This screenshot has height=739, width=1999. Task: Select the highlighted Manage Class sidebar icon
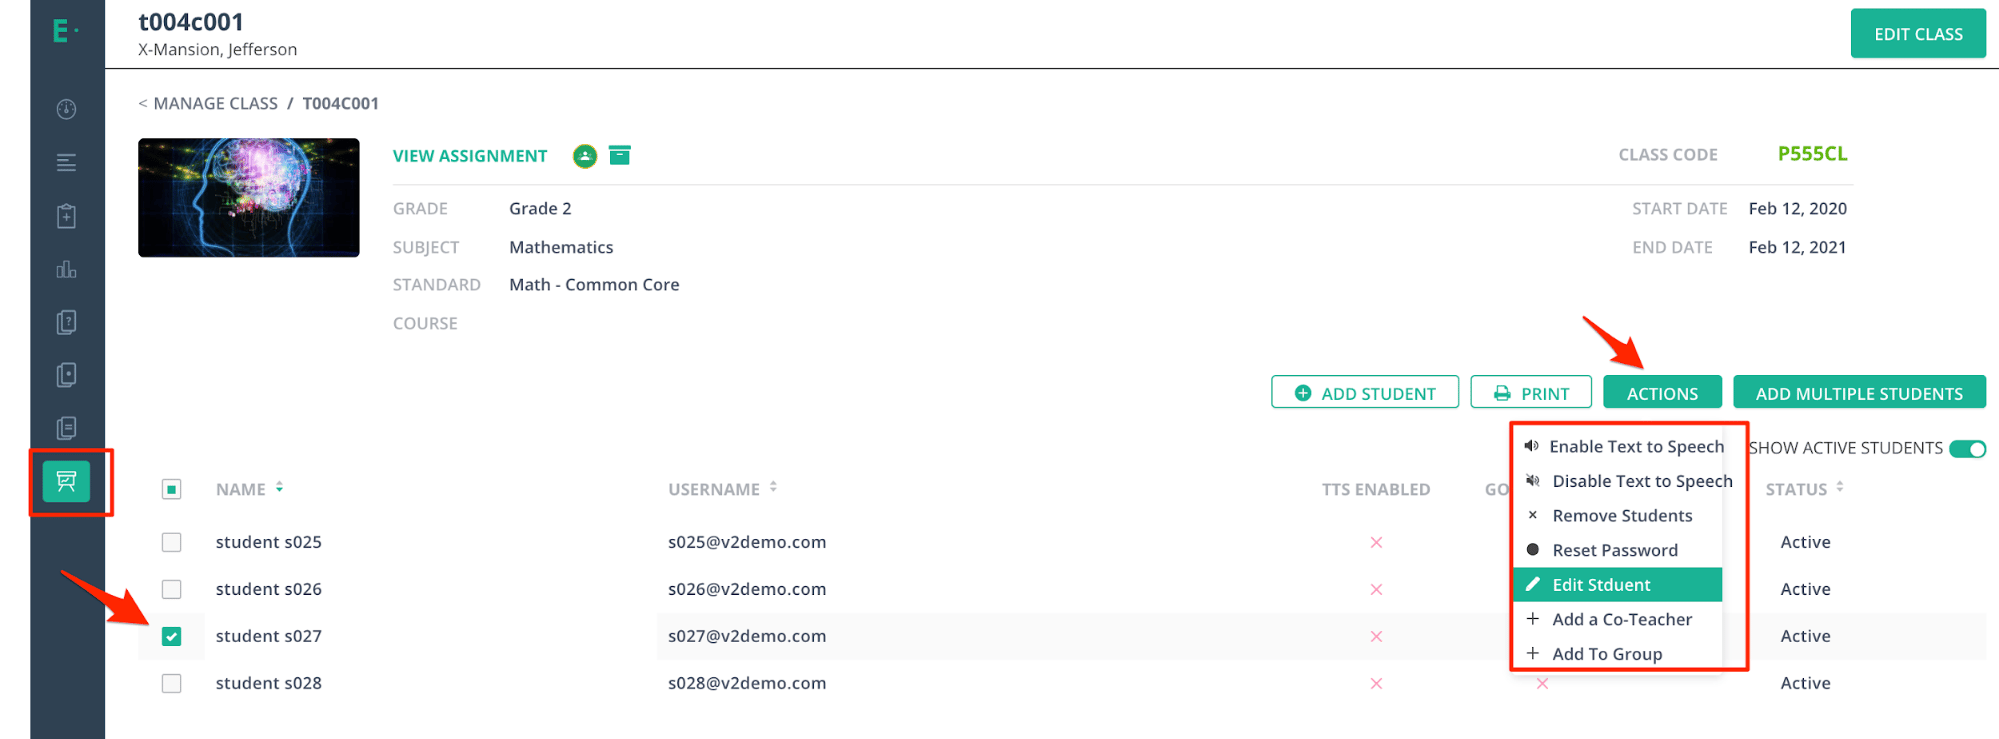click(66, 482)
